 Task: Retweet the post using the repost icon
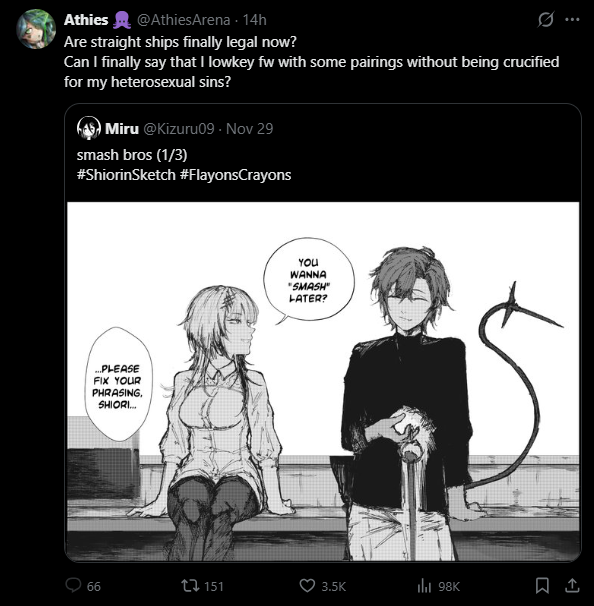191,586
